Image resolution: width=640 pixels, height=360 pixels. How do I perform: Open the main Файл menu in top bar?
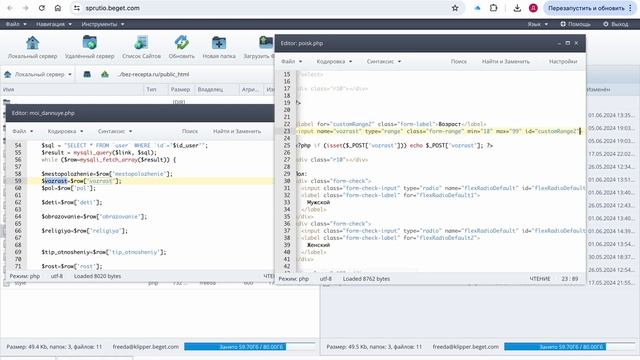pos(16,24)
